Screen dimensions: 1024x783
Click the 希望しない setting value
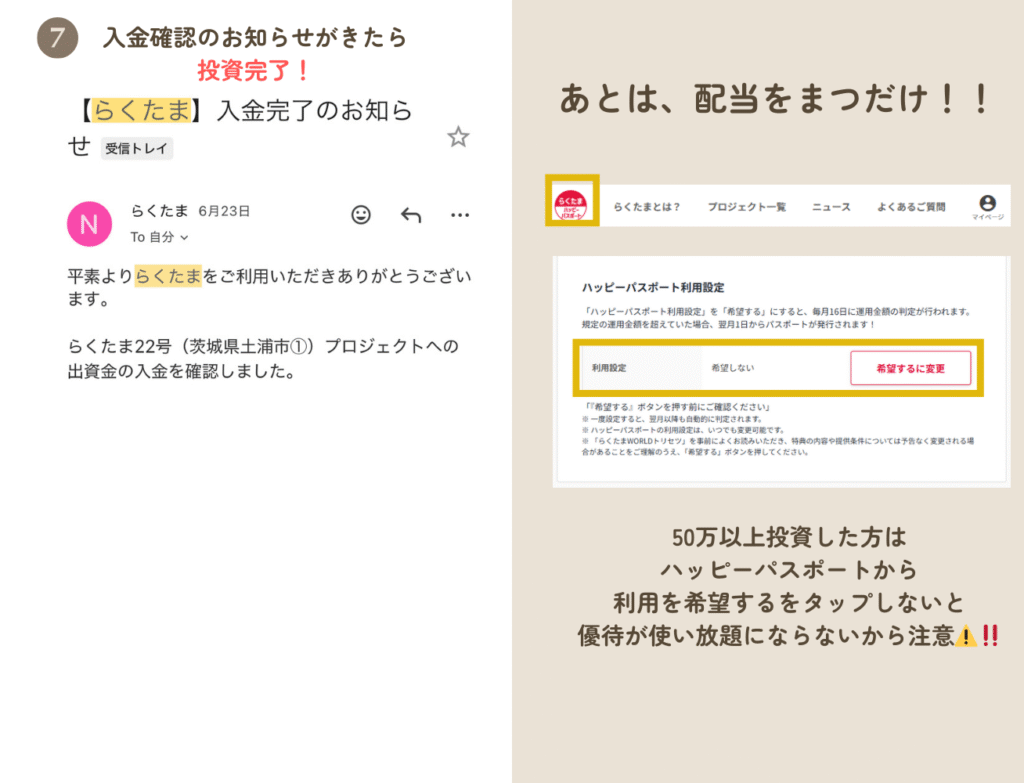732,368
